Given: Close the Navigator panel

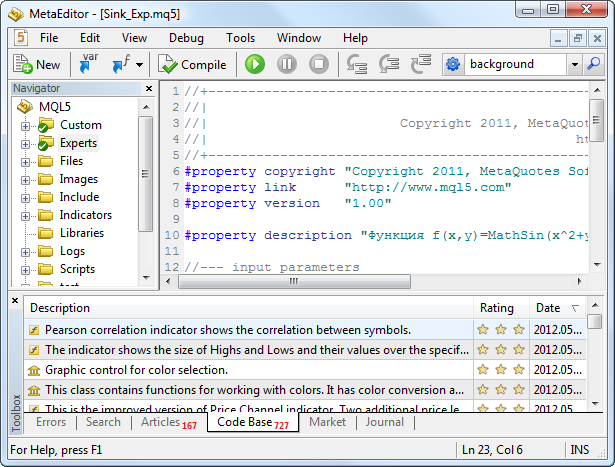Looking at the screenshot, I should click(x=149, y=89).
